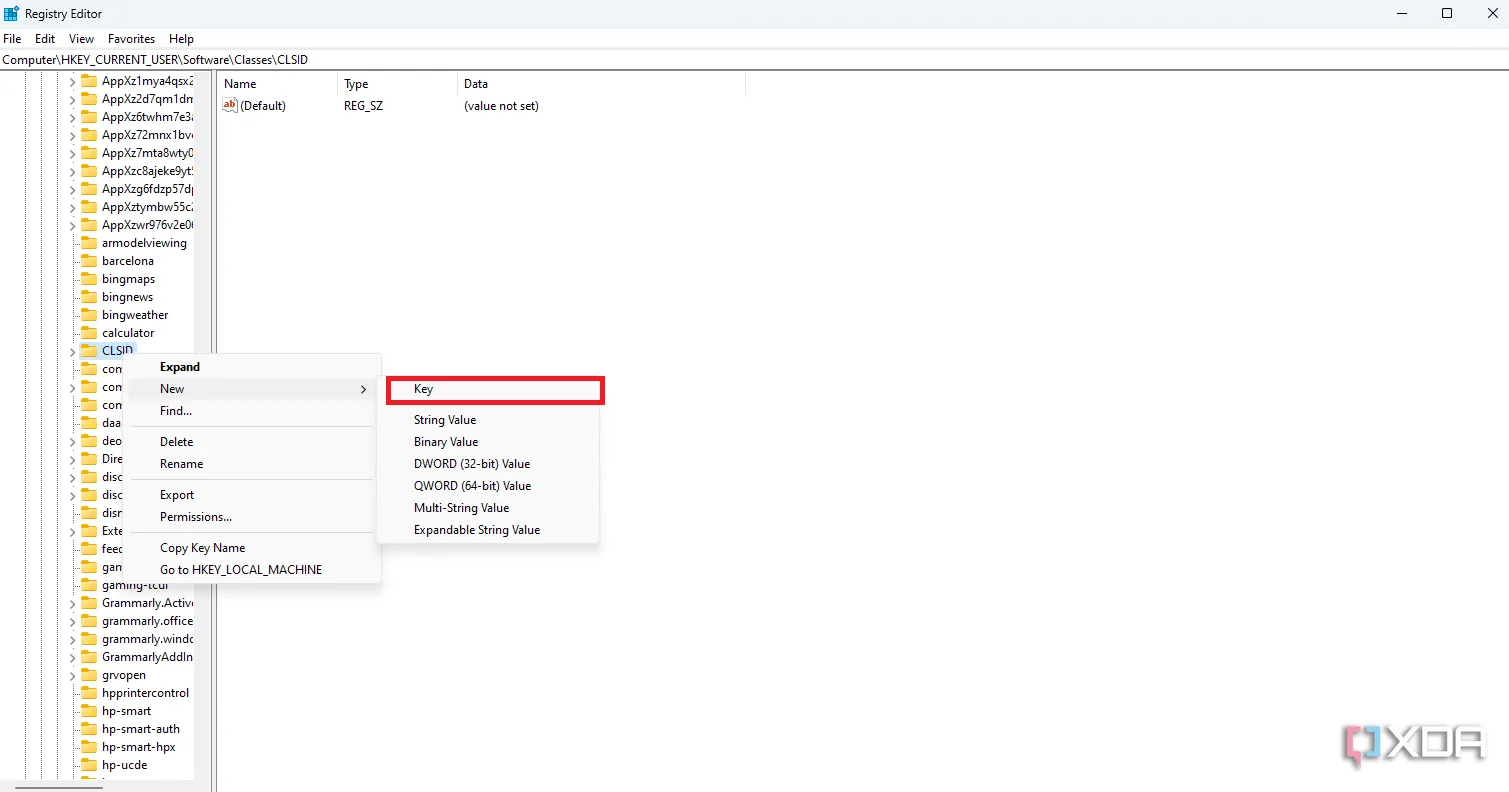
Task: Expand the AppXz2d7qm1dm key arrow
Action: (x=72, y=100)
